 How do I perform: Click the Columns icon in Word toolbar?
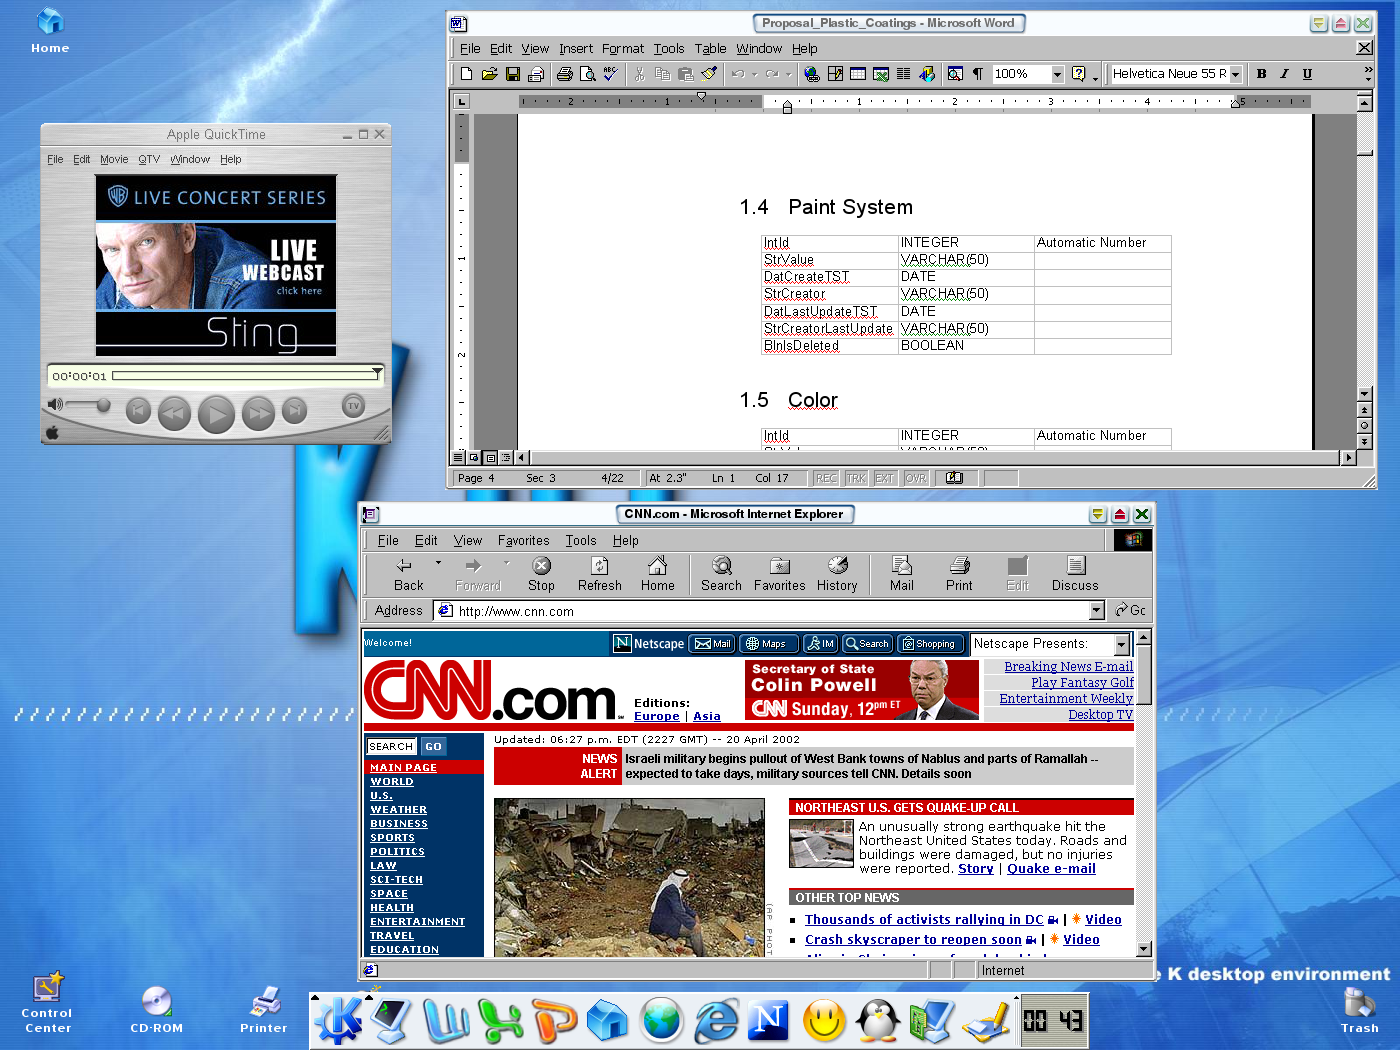[904, 74]
